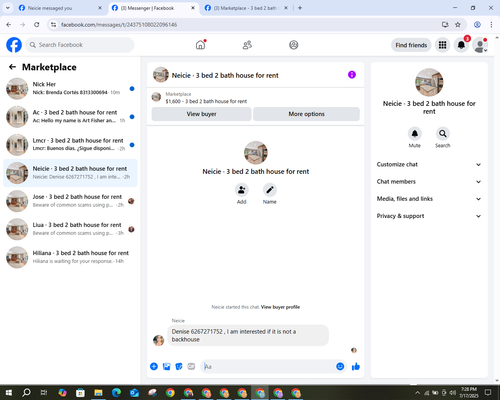Viewport: 500px width, 400px height.
Task: Open the Facebook logo home link
Action: point(14,45)
